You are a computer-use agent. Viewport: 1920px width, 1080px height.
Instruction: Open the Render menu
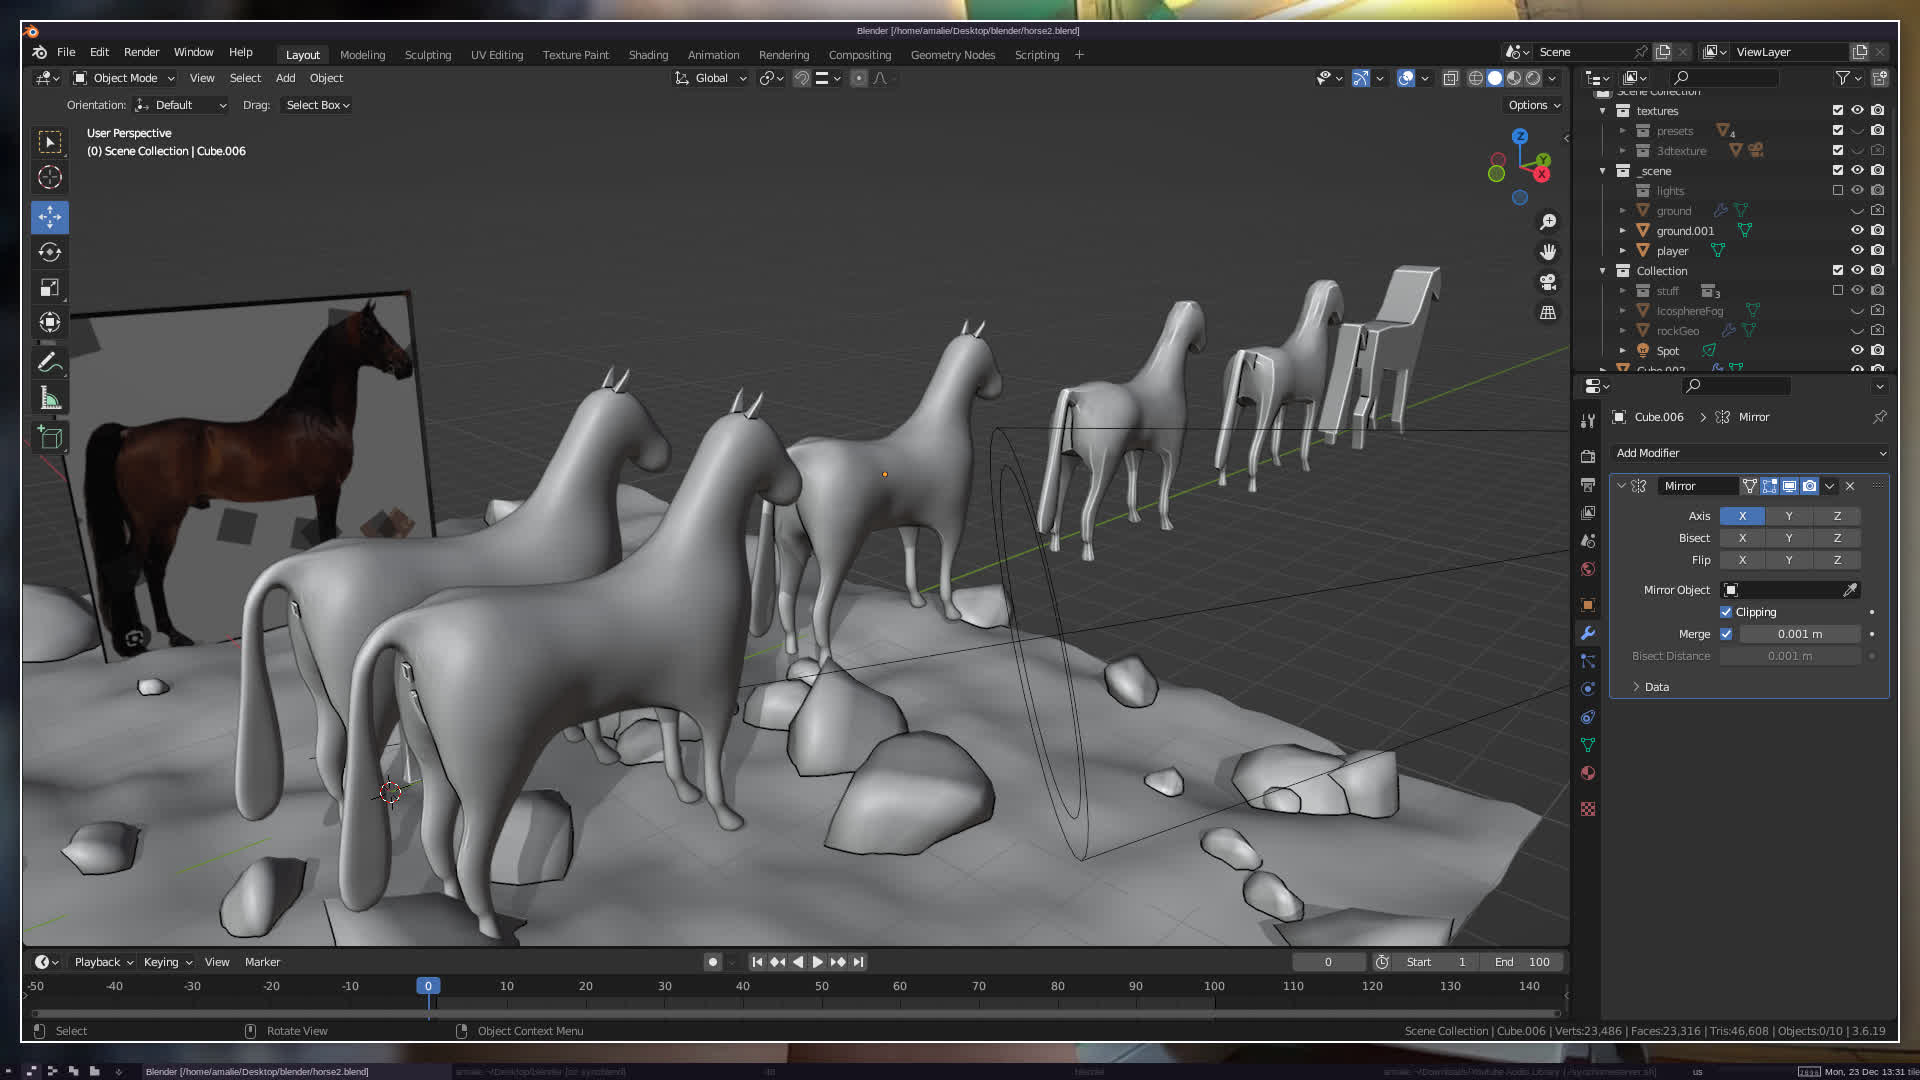point(141,52)
